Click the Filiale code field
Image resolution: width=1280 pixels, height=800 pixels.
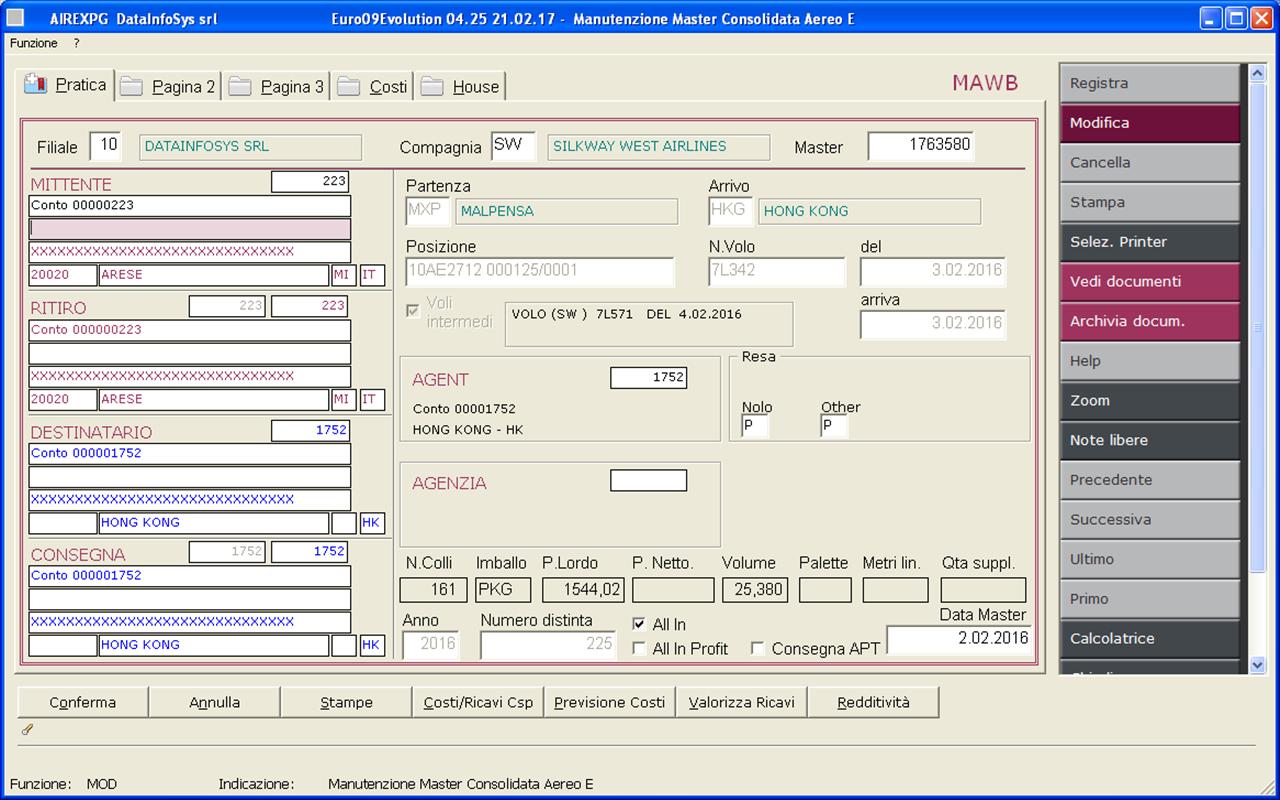point(105,146)
